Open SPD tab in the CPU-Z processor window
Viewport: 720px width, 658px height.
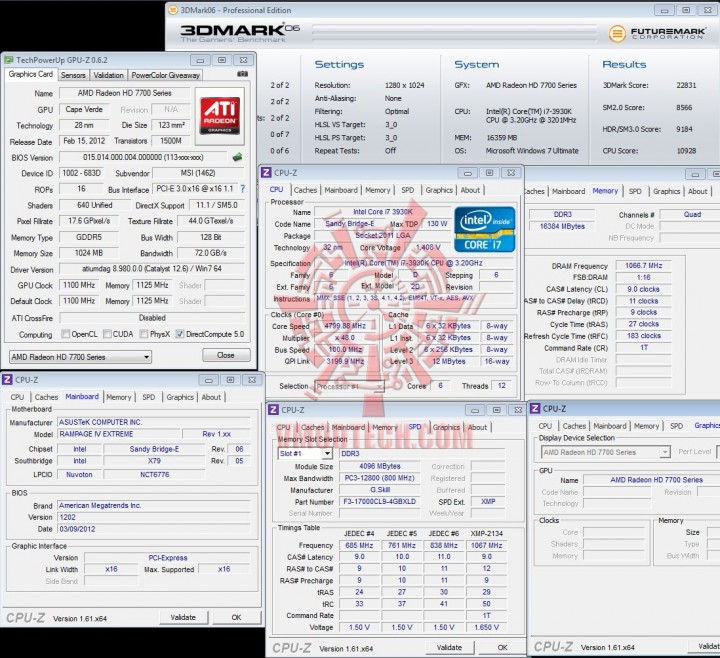[x=408, y=190]
